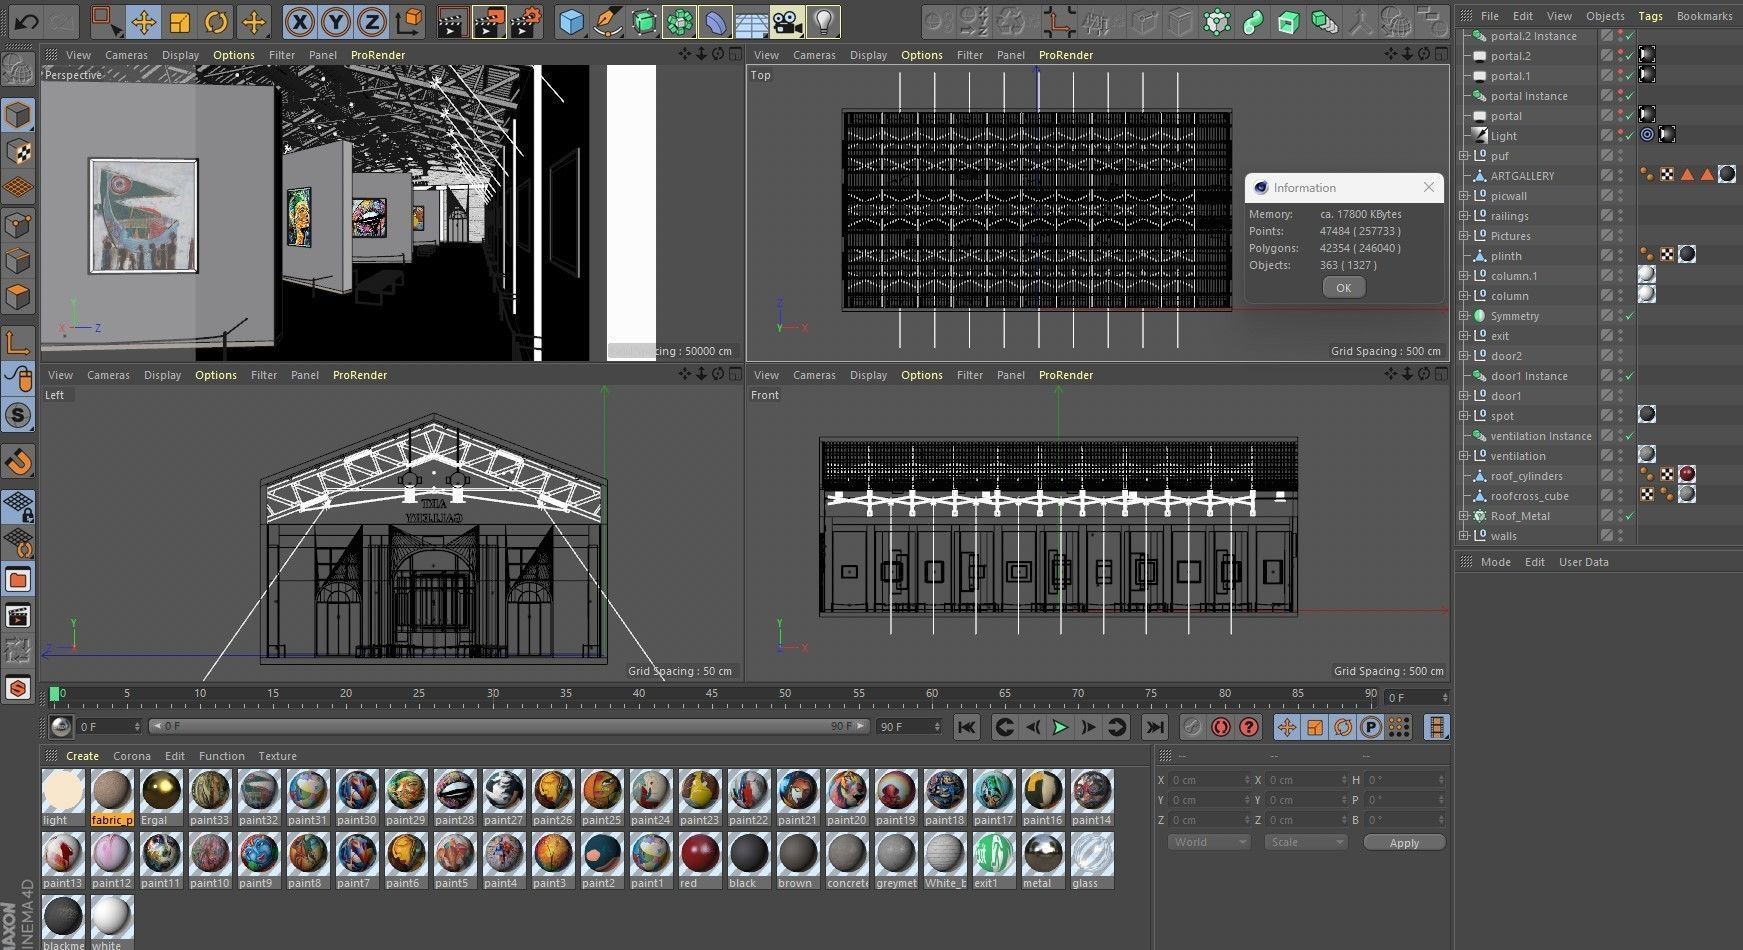This screenshot has width=1743, height=950.
Task: Click the Camera object icon
Action: point(787,22)
